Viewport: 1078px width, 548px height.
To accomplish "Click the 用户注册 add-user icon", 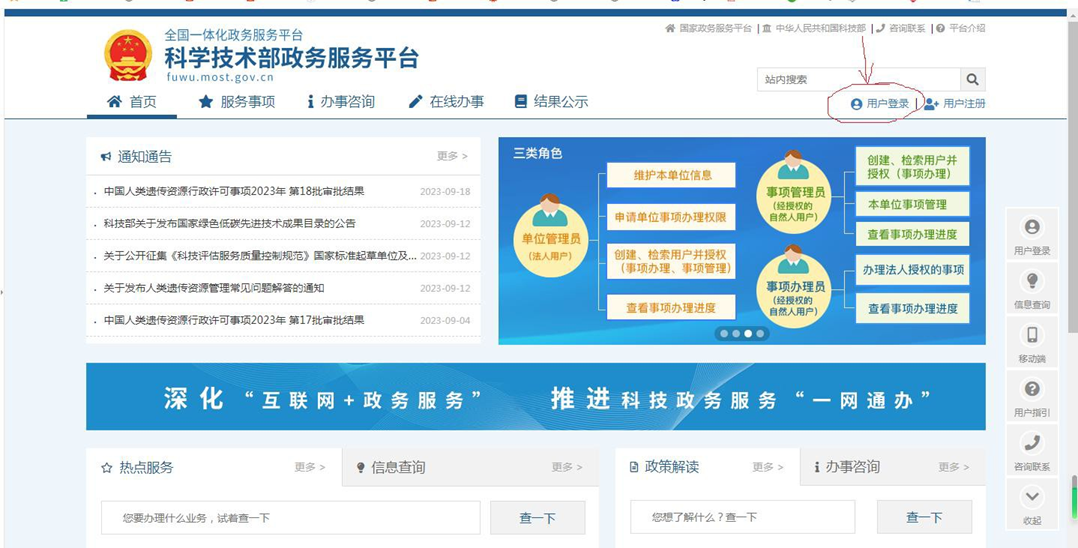I will point(931,104).
